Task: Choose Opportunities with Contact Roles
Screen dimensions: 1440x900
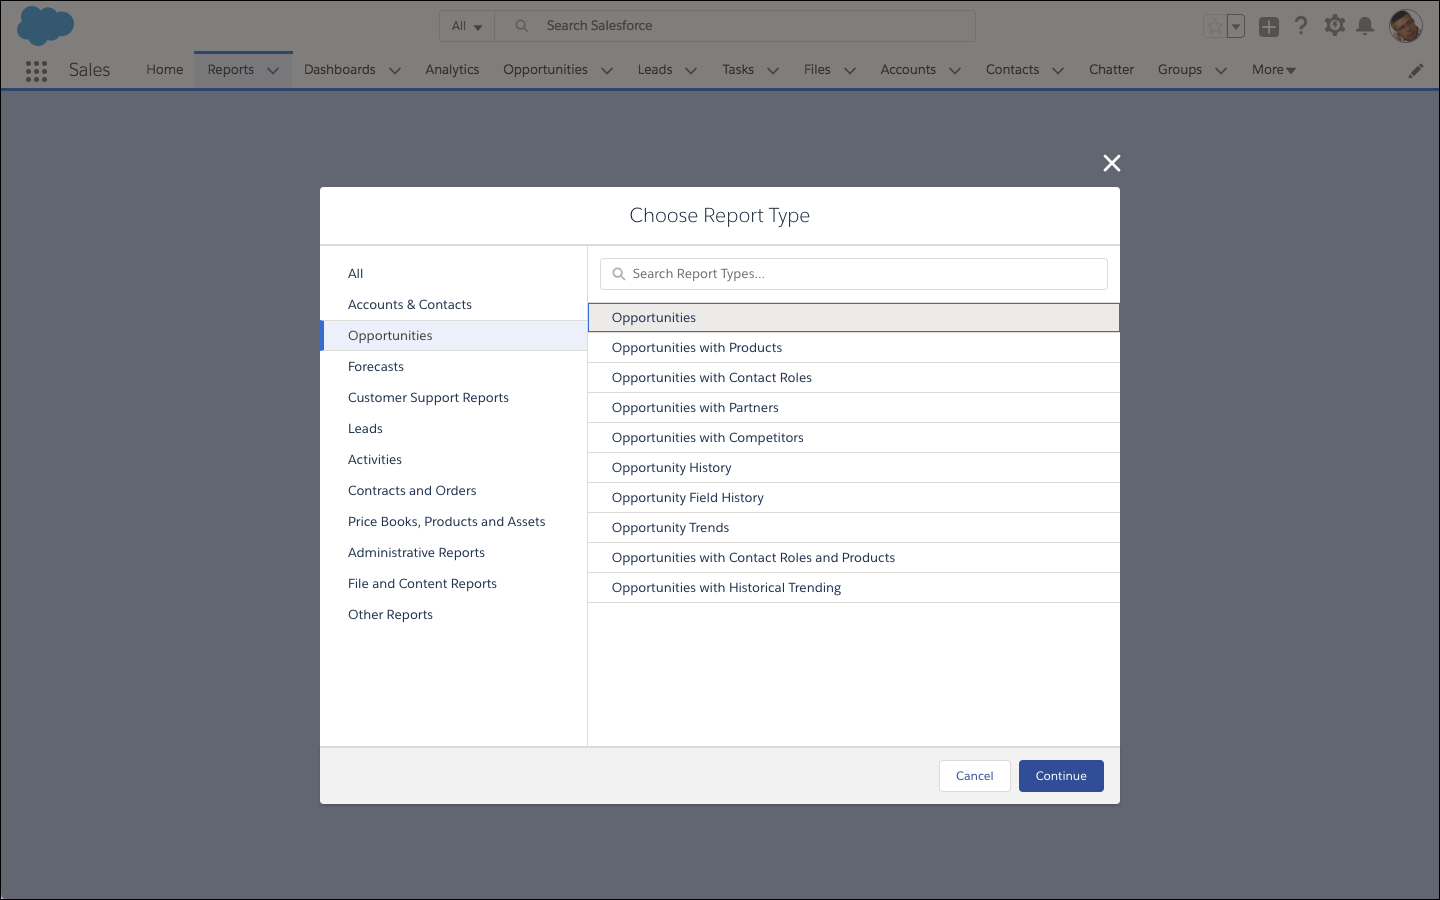Action: point(854,378)
